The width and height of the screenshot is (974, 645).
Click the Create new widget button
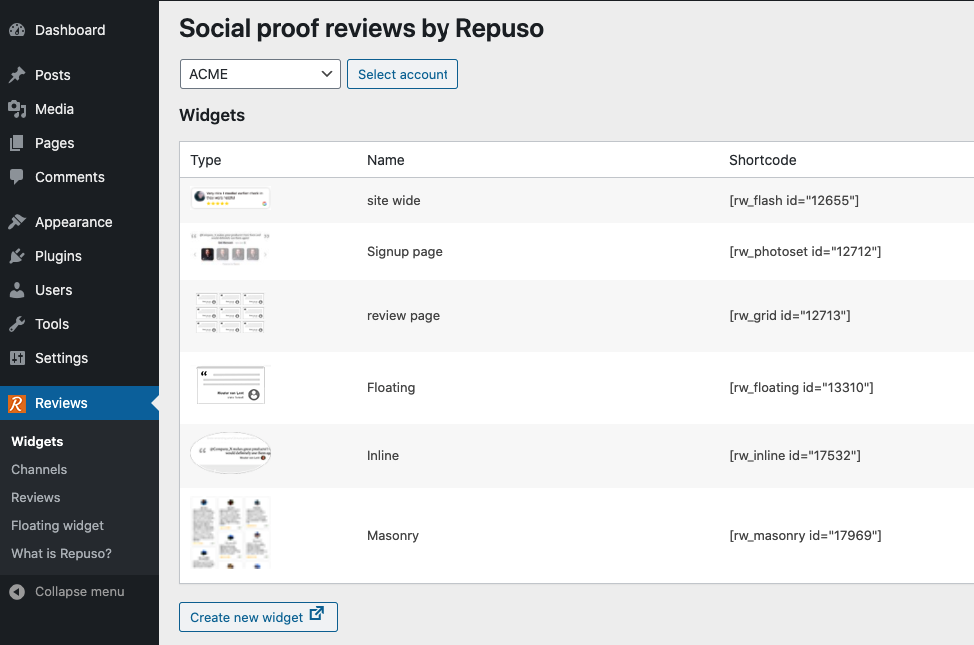click(258, 617)
